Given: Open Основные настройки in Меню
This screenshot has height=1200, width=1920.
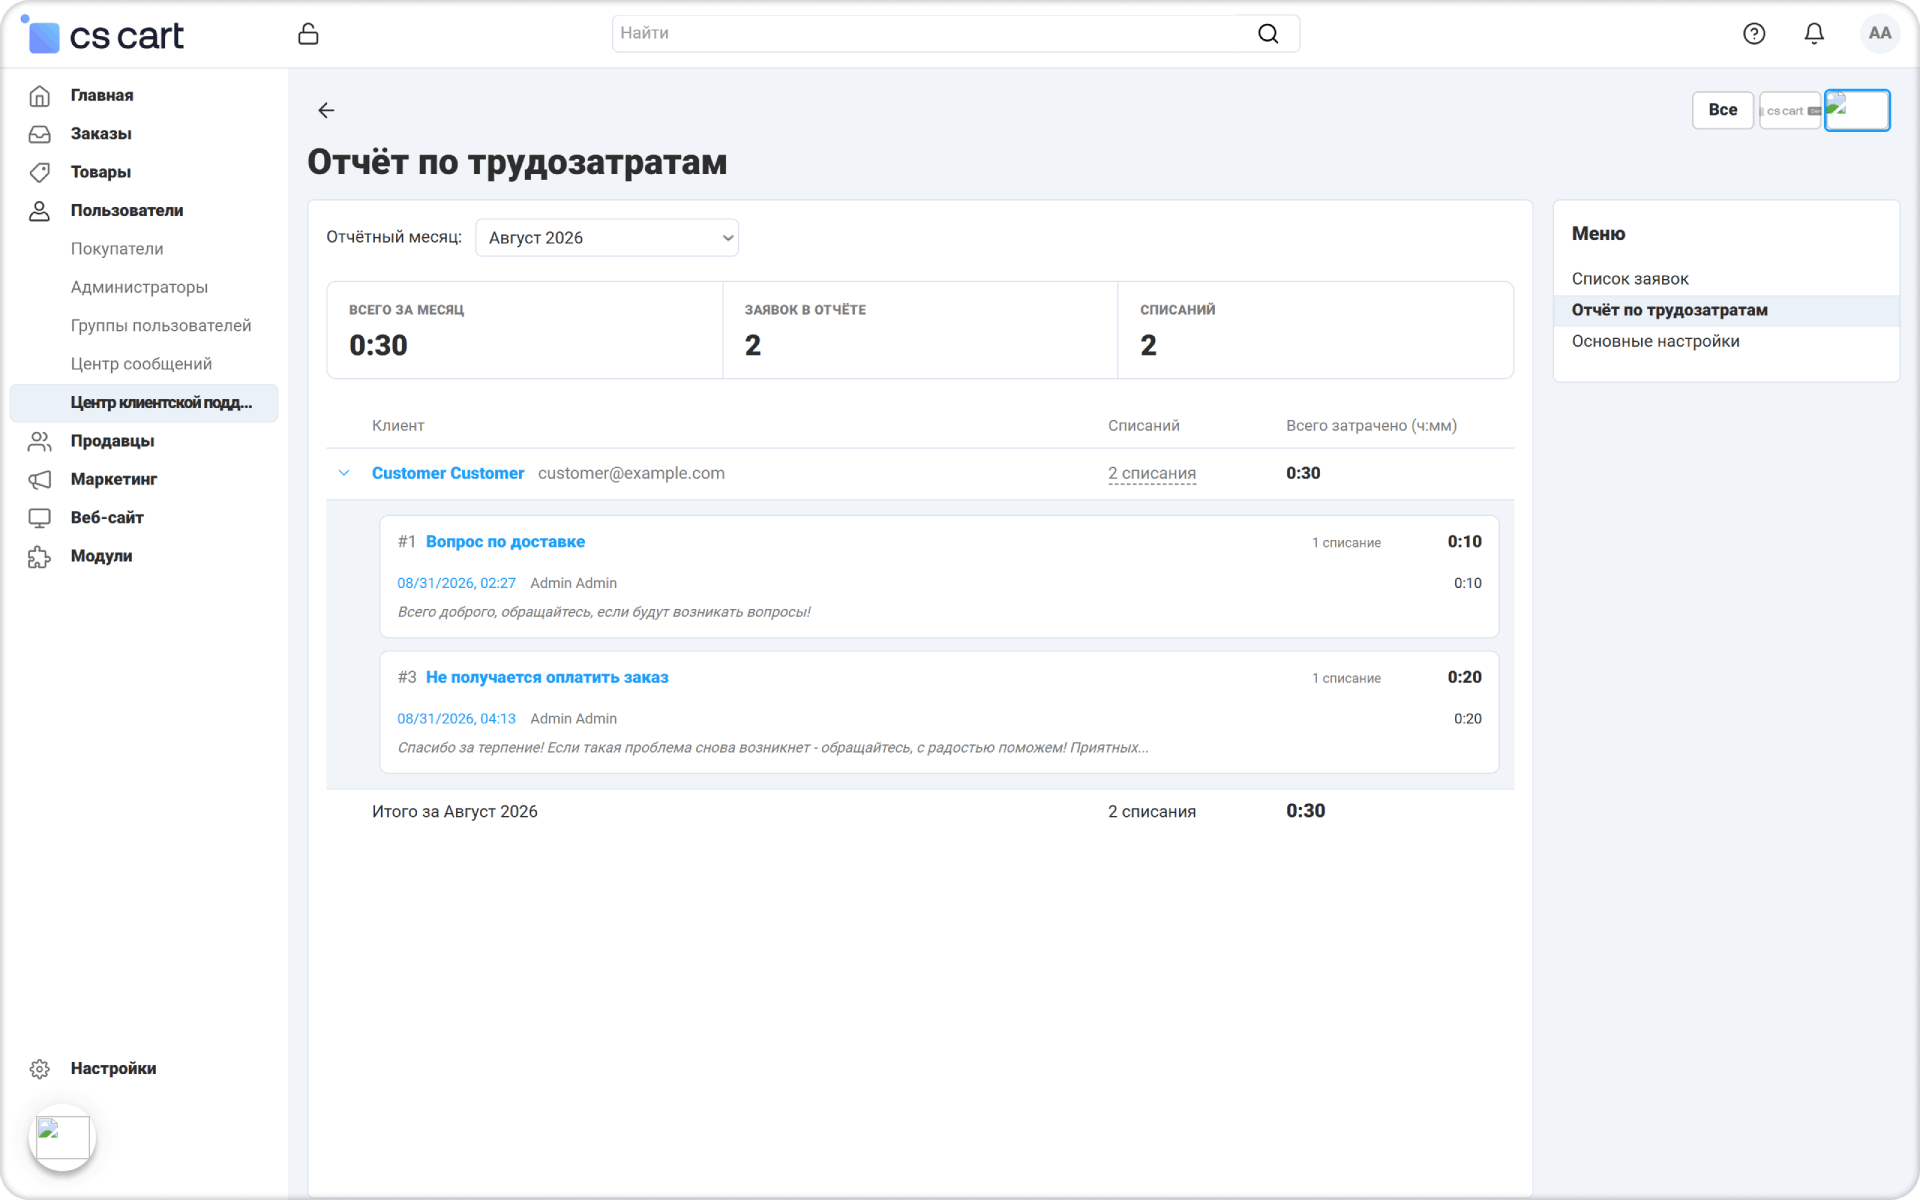Looking at the screenshot, I should pyautogui.click(x=1655, y=342).
